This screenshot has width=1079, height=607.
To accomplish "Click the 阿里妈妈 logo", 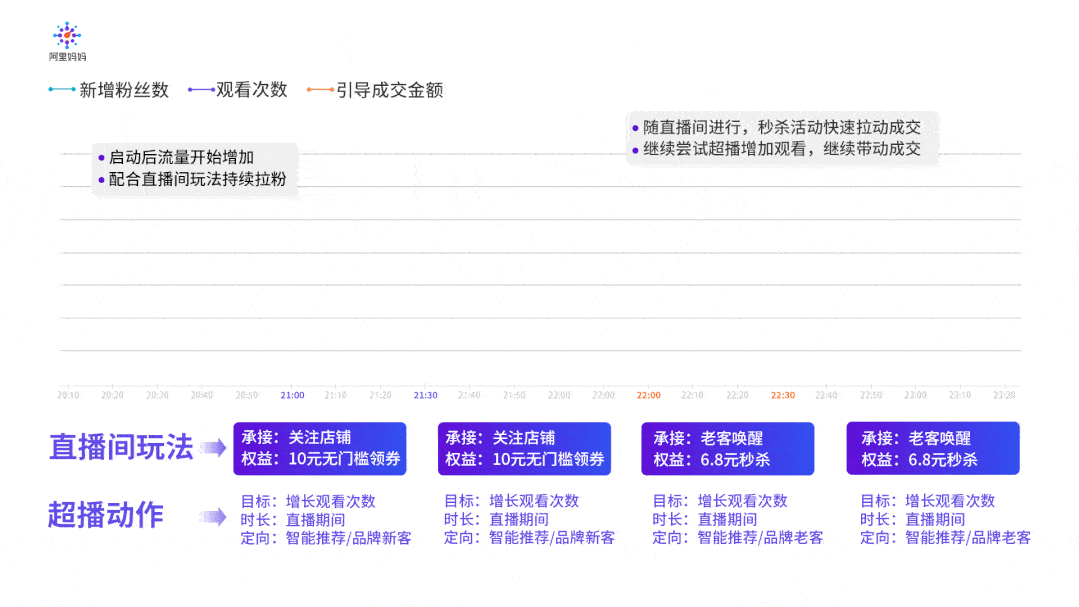I will point(67,41).
